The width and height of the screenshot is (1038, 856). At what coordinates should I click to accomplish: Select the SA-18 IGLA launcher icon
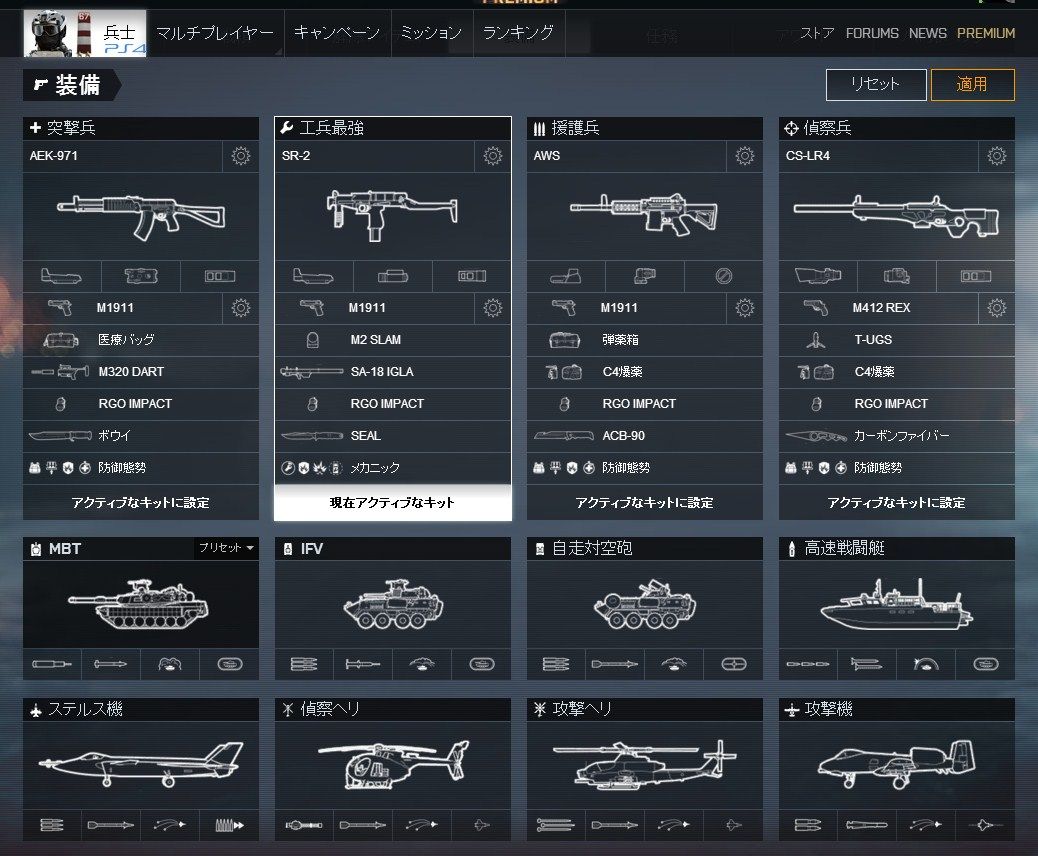311,372
